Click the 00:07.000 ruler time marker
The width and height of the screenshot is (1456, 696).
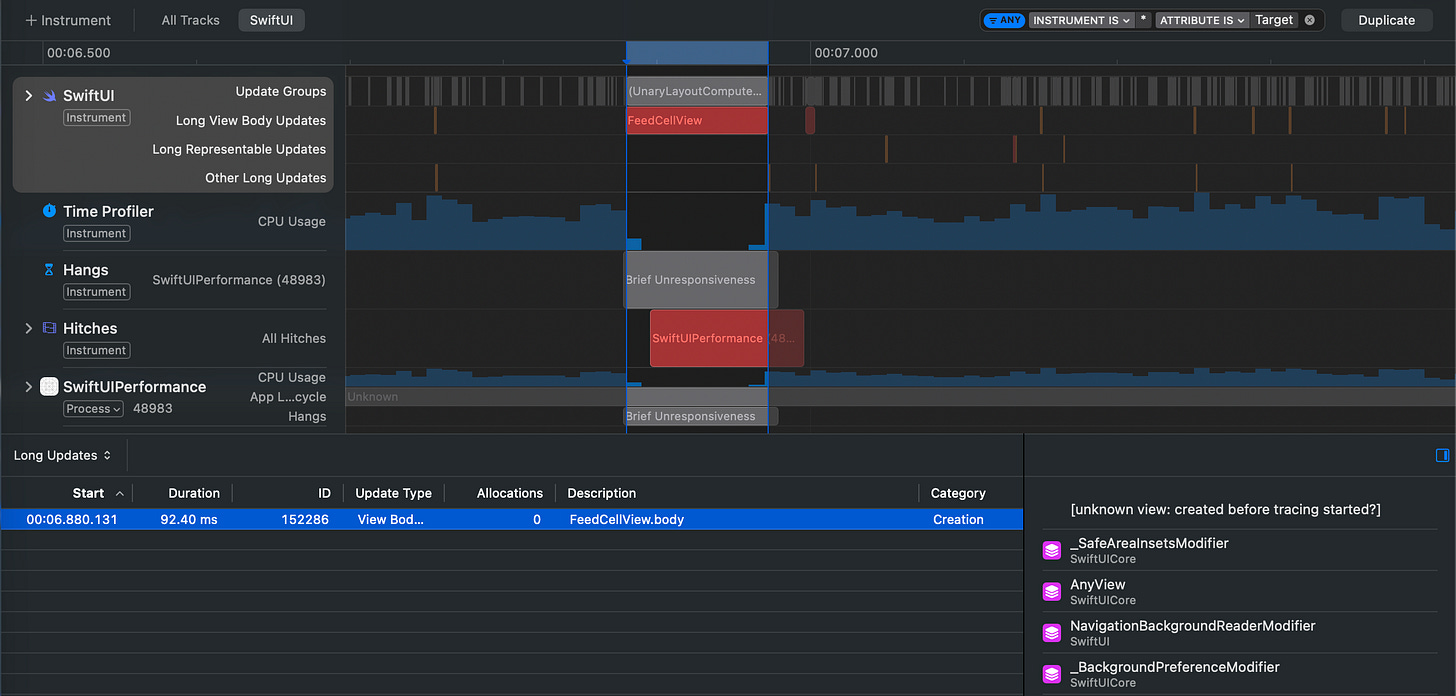pyautogui.click(x=846, y=53)
